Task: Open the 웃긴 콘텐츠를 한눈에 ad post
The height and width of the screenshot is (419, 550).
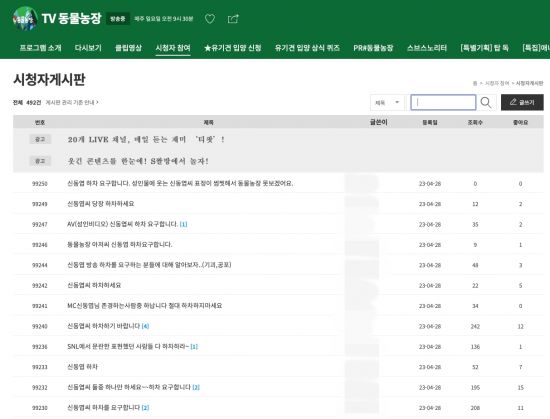Action: click(x=138, y=161)
